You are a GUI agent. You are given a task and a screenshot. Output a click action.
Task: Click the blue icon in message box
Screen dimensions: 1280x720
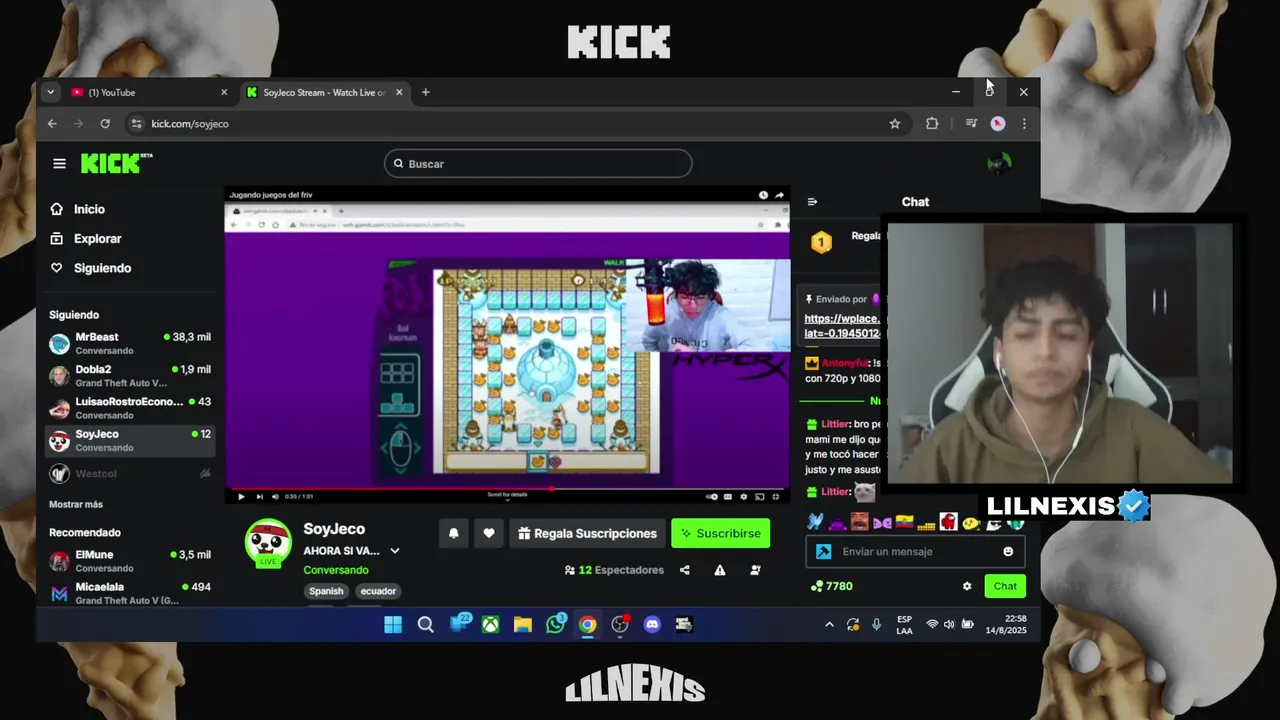tap(823, 552)
